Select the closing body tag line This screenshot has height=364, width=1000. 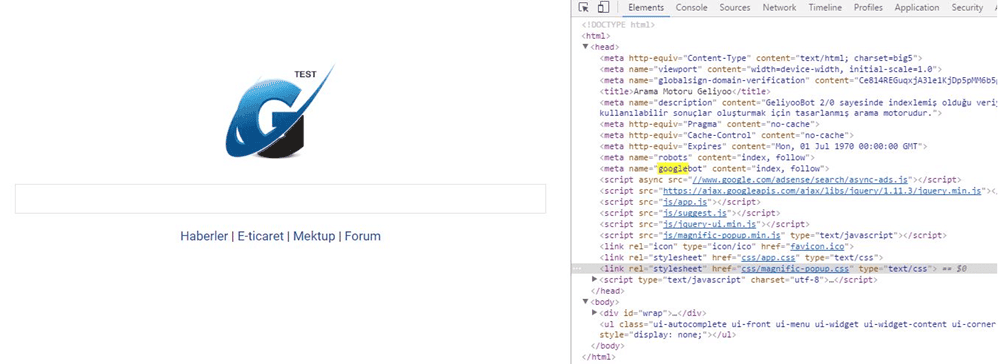pos(607,346)
